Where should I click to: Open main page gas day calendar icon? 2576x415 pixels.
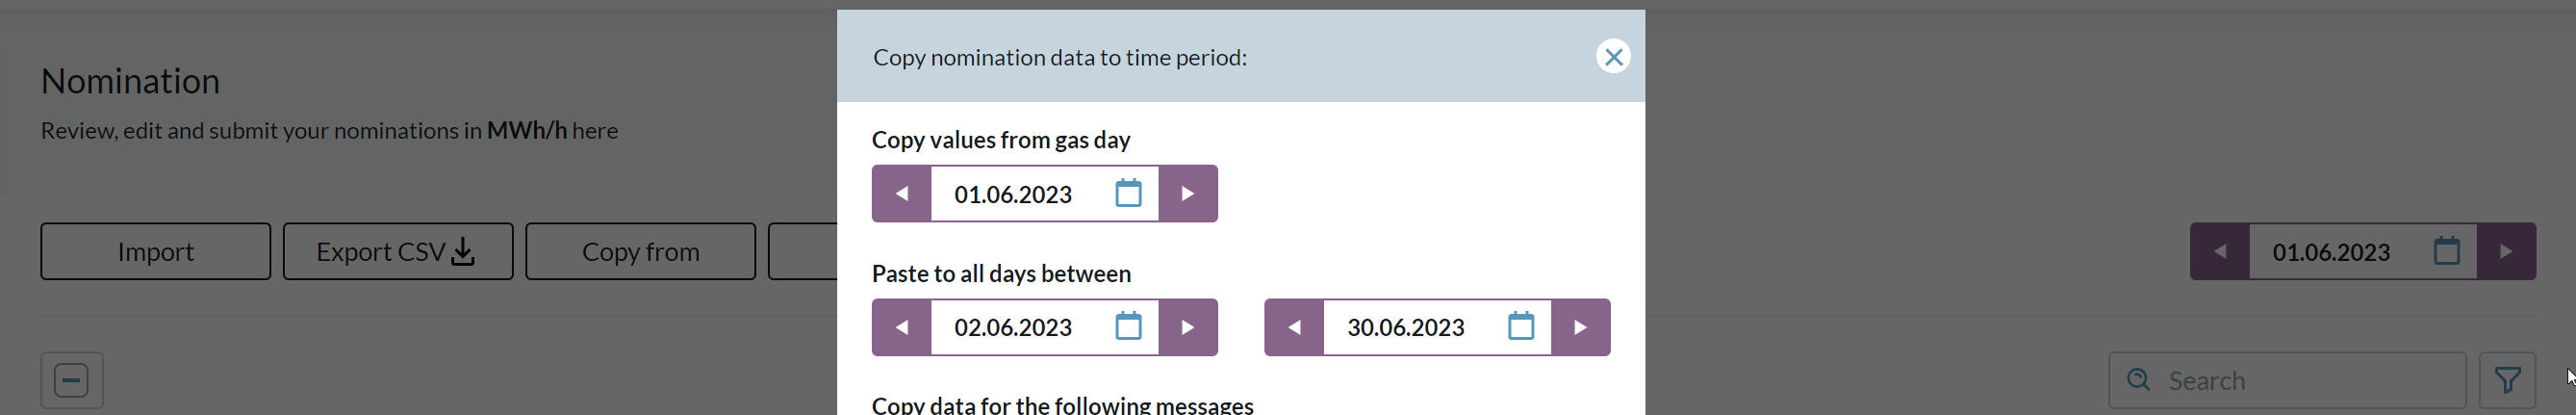(x=2446, y=250)
